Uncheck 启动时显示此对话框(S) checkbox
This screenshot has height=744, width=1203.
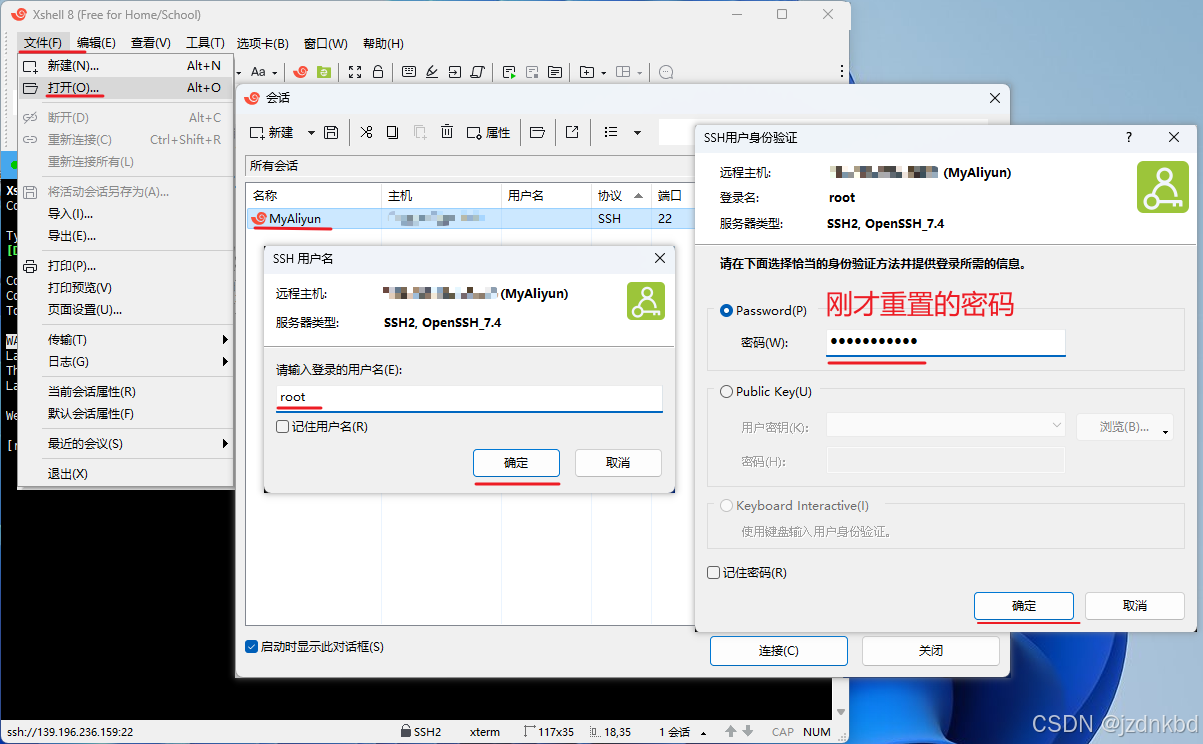tap(251, 647)
